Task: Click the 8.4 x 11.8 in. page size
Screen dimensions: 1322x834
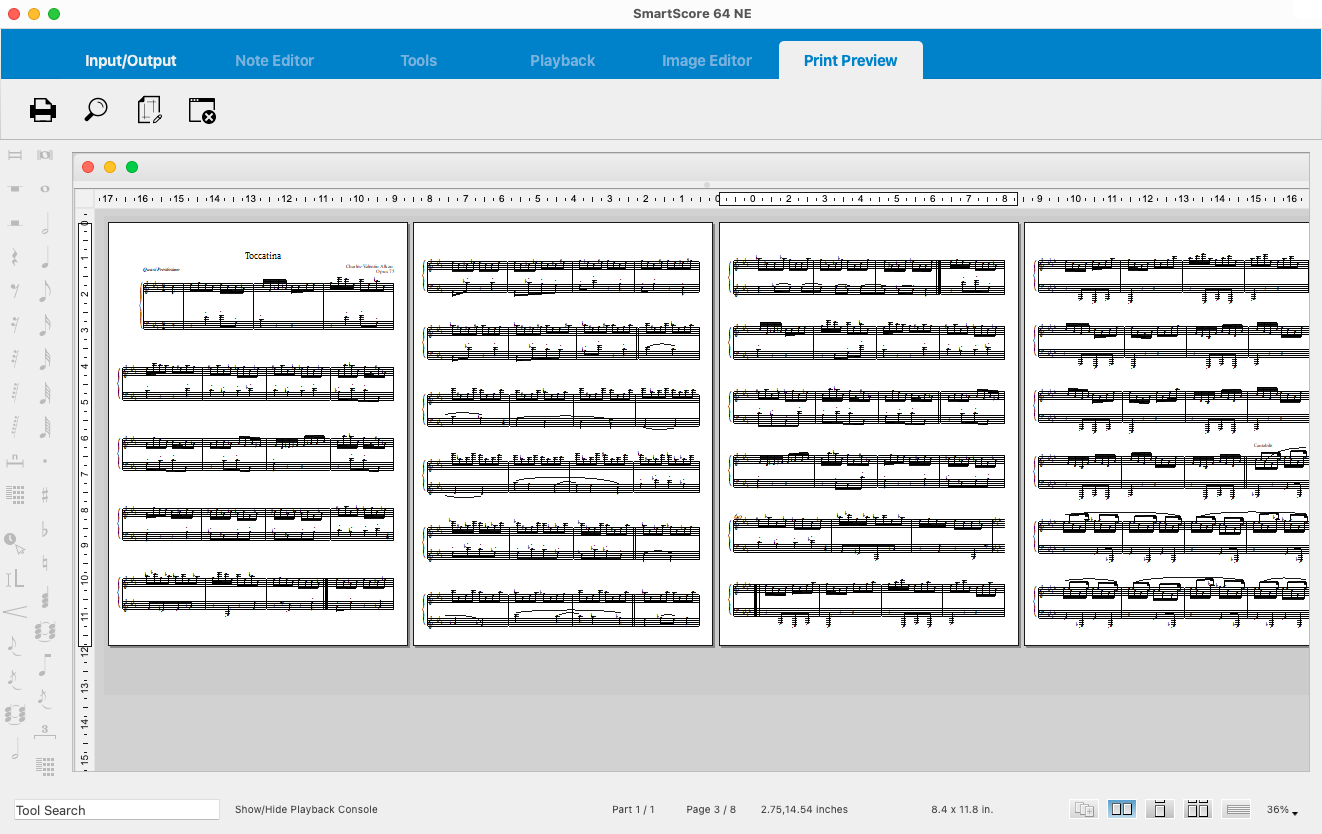Action: pos(962,809)
